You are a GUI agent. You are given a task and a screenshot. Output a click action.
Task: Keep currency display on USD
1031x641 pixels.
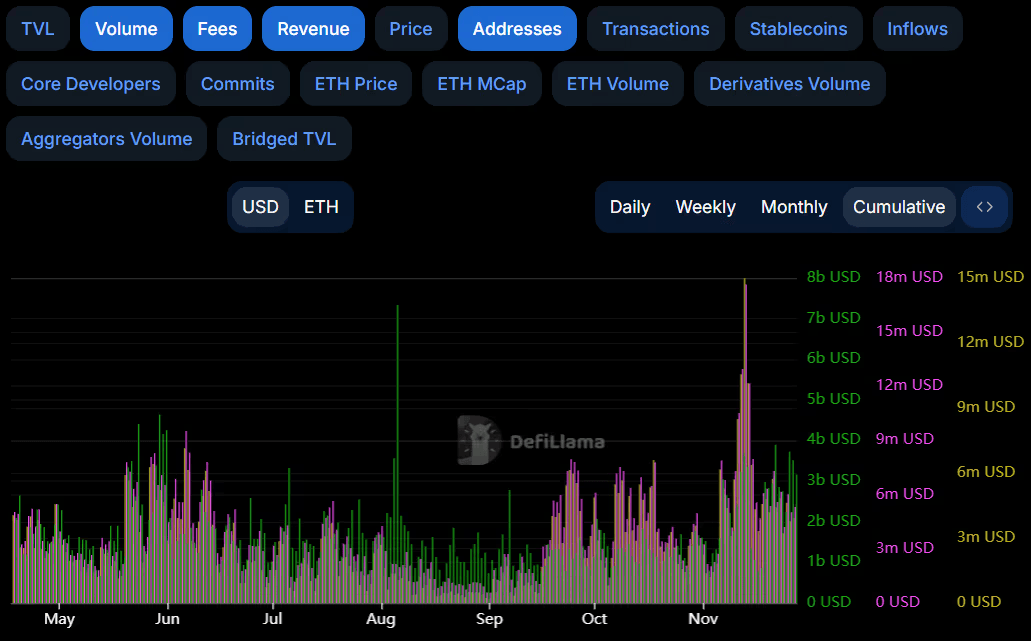click(260, 207)
